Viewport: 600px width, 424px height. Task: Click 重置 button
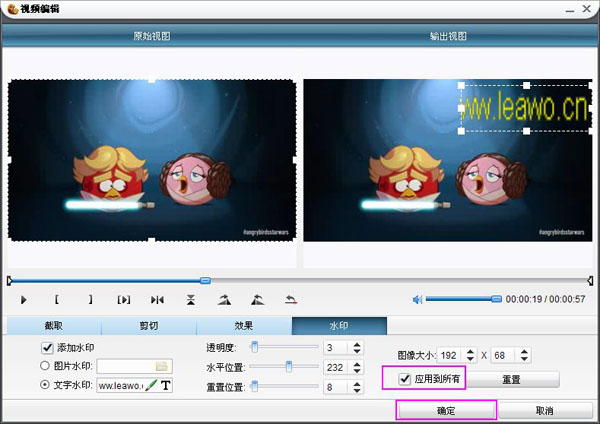click(512, 379)
